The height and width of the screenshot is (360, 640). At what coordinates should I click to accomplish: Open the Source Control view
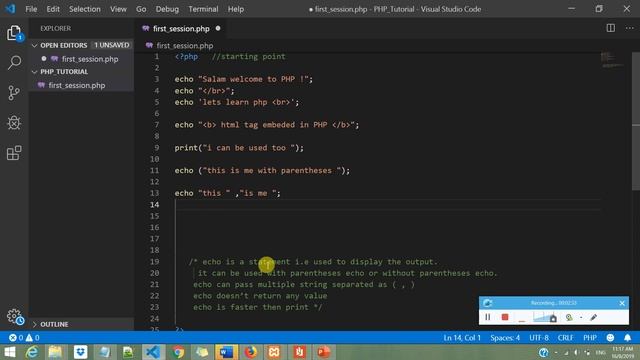point(14,93)
